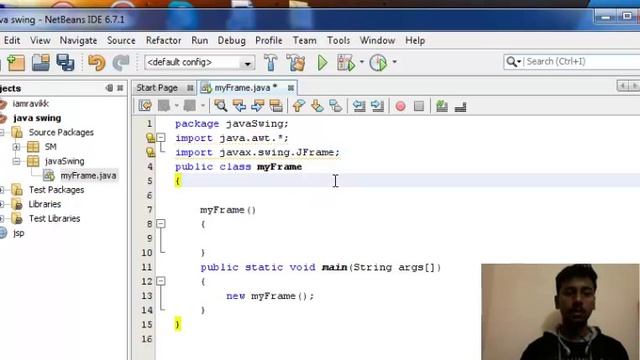Open the Team menu
This screenshot has width=640, height=360.
(x=304, y=40)
